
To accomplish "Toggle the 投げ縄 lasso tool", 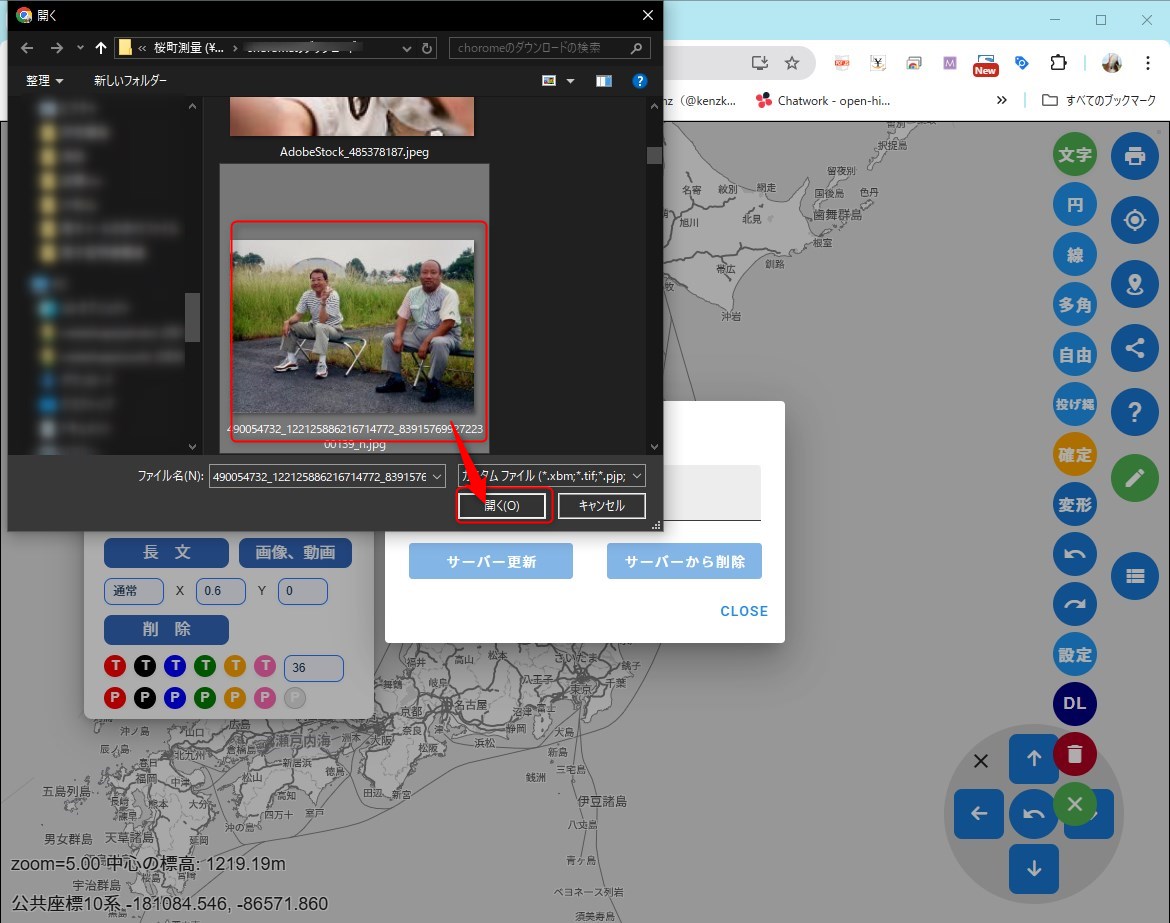I will point(1075,405).
